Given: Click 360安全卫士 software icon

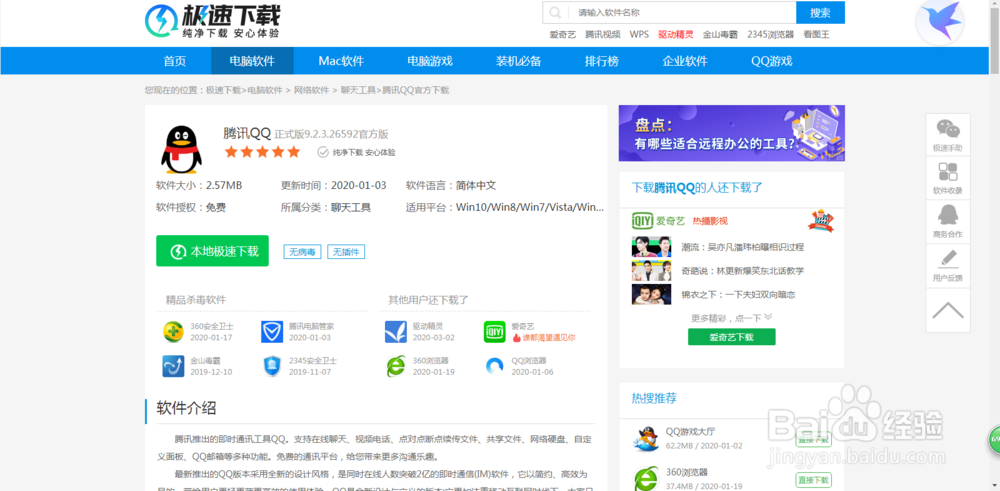Looking at the screenshot, I should 173,332.
